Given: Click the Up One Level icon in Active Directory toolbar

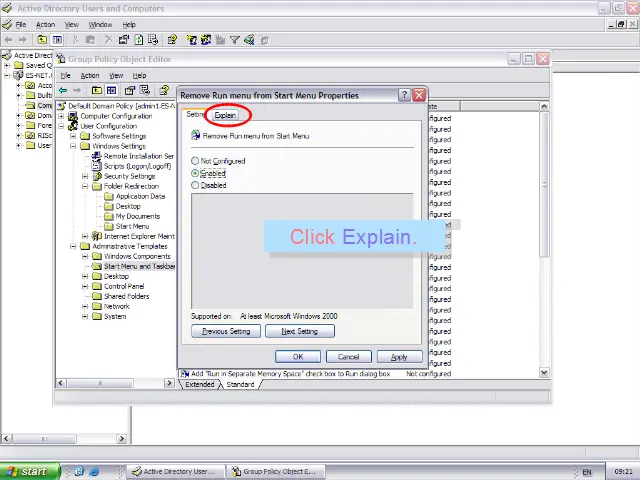Looking at the screenshot, I should click(42, 40).
